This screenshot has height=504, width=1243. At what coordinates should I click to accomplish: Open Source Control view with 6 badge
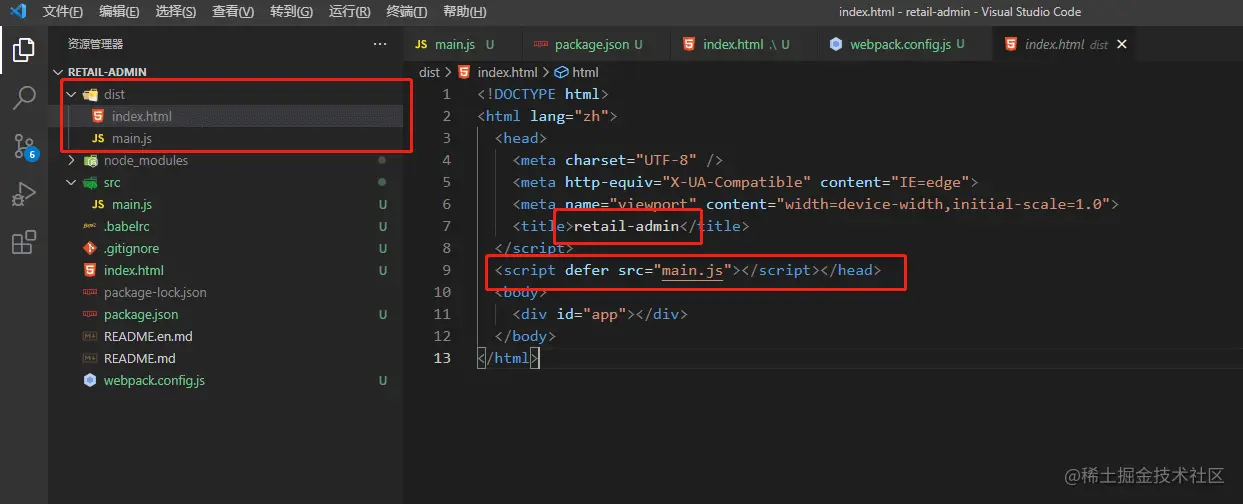point(24,146)
